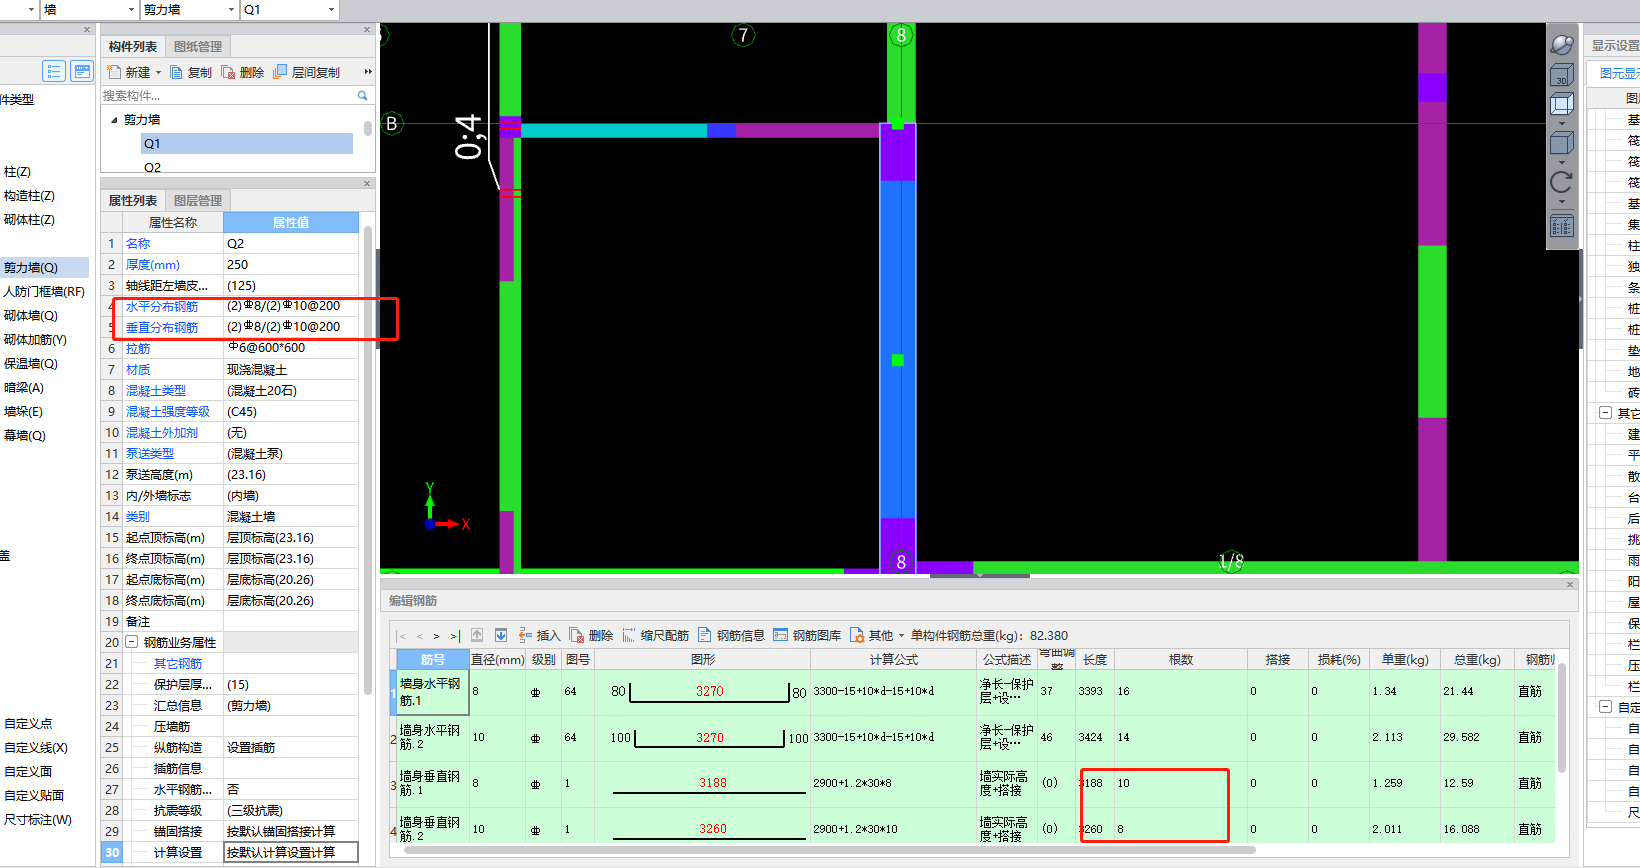The width and height of the screenshot is (1640, 868).
Task: Click the 复制 copy icon in component list
Action: (176, 72)
